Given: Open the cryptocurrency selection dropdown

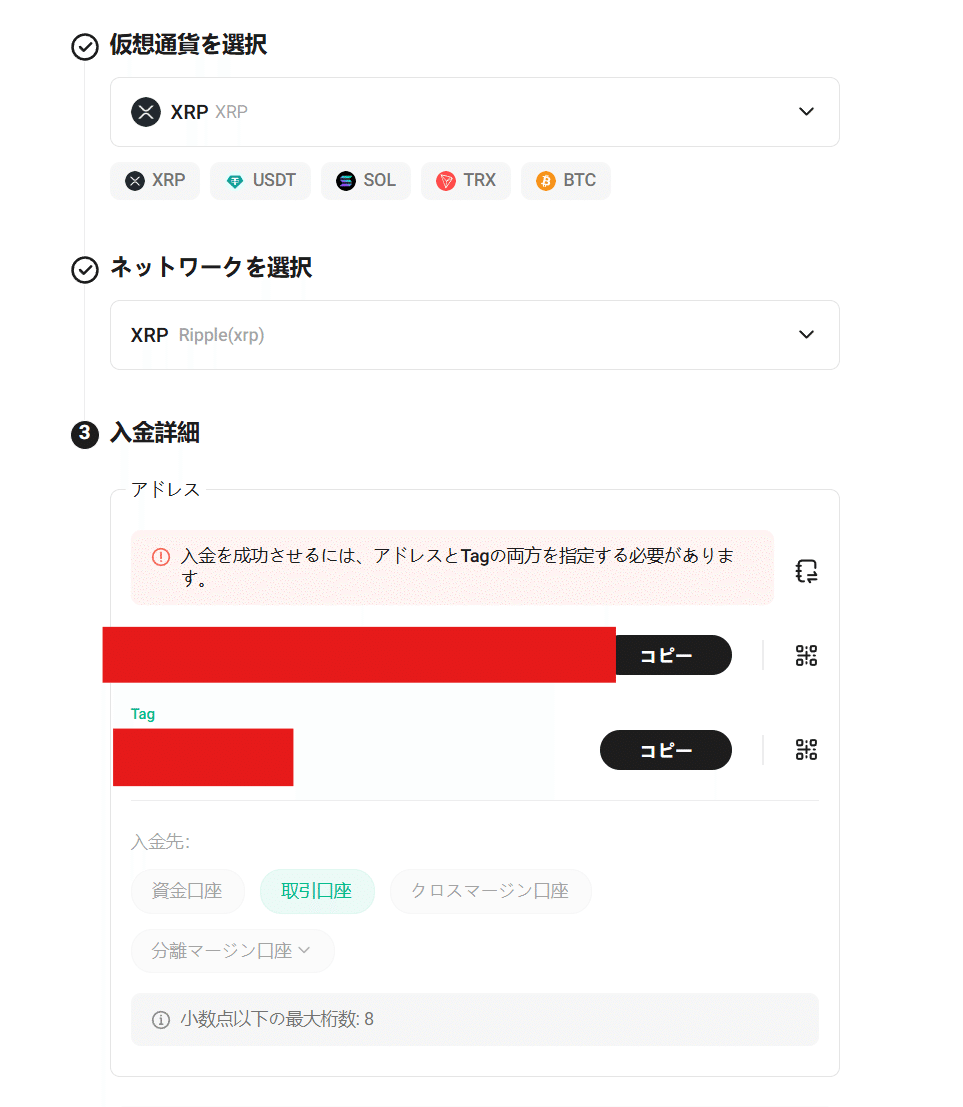Looking at the screenshot, I should tap(806, 112).
